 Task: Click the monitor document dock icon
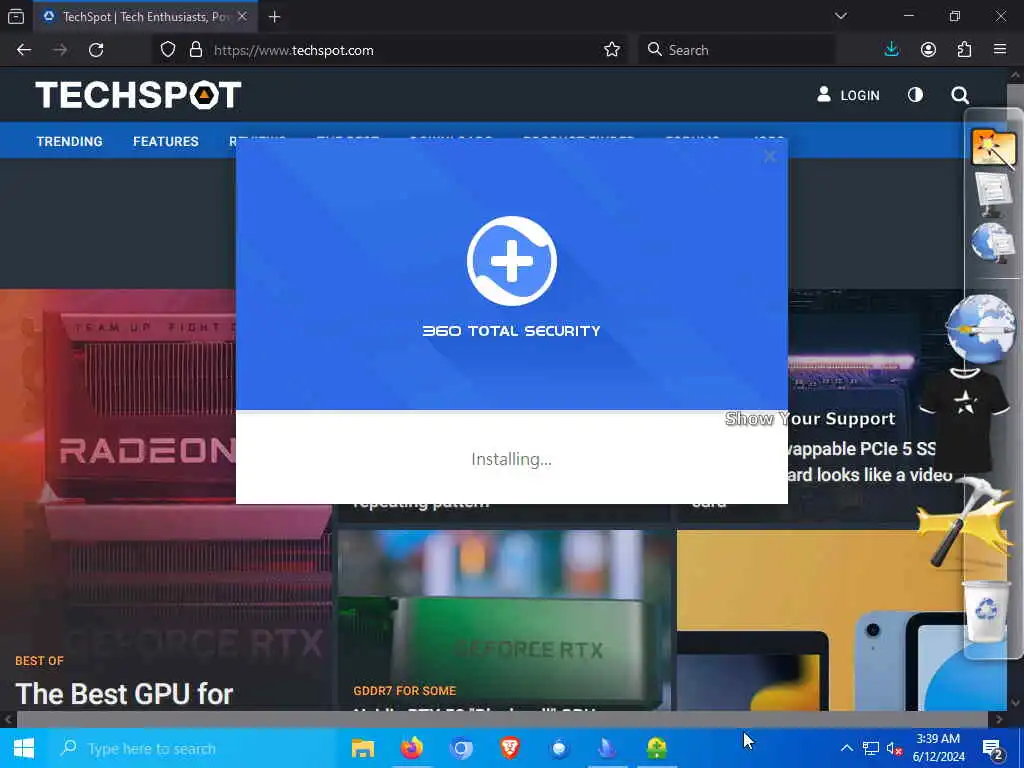coord(993,193)
